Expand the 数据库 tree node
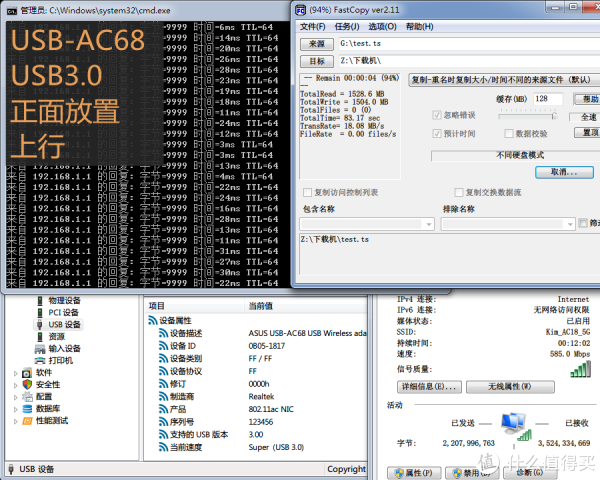The width and height of the screenshot is (600, 480). (x=16, y=409)
